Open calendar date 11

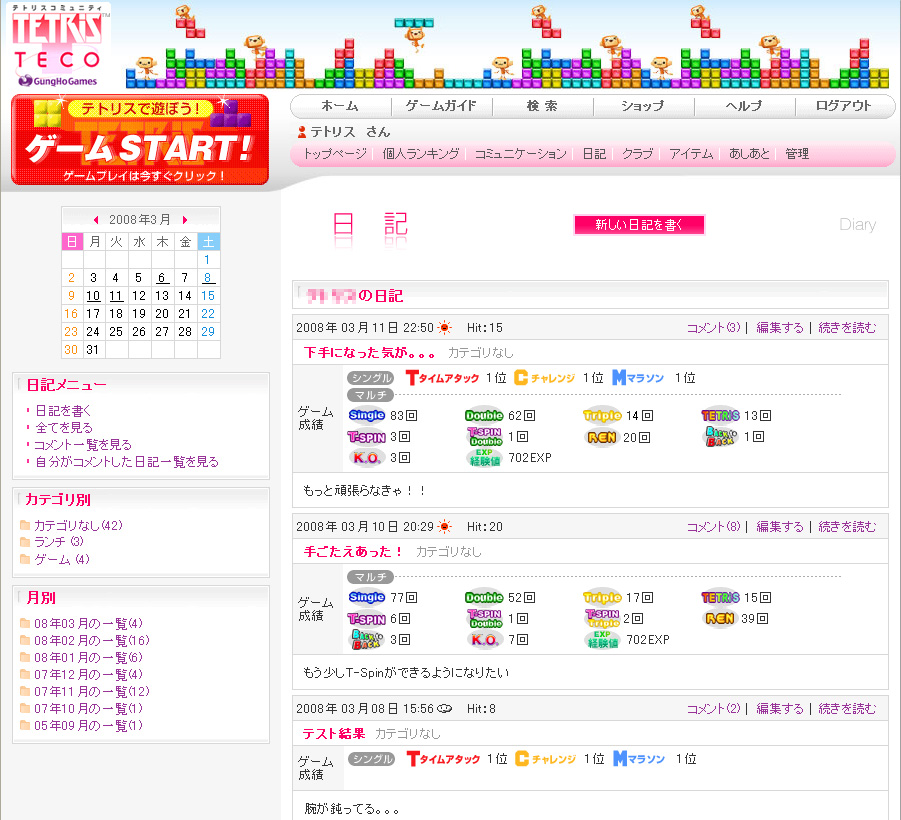coord(116,296)
